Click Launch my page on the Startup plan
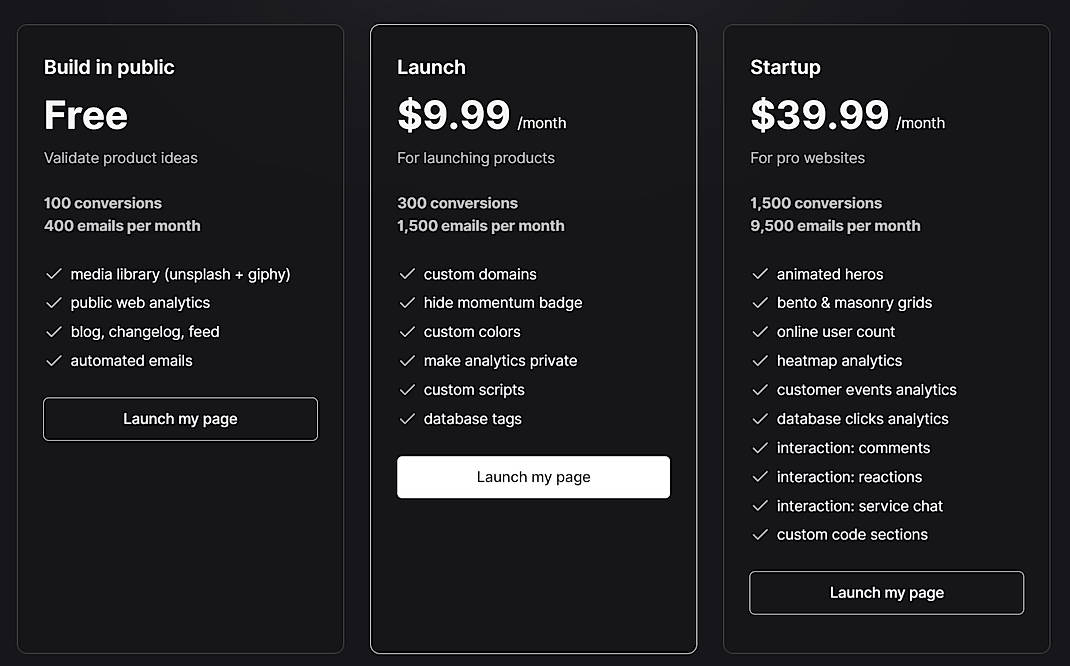 pos(886,592)
